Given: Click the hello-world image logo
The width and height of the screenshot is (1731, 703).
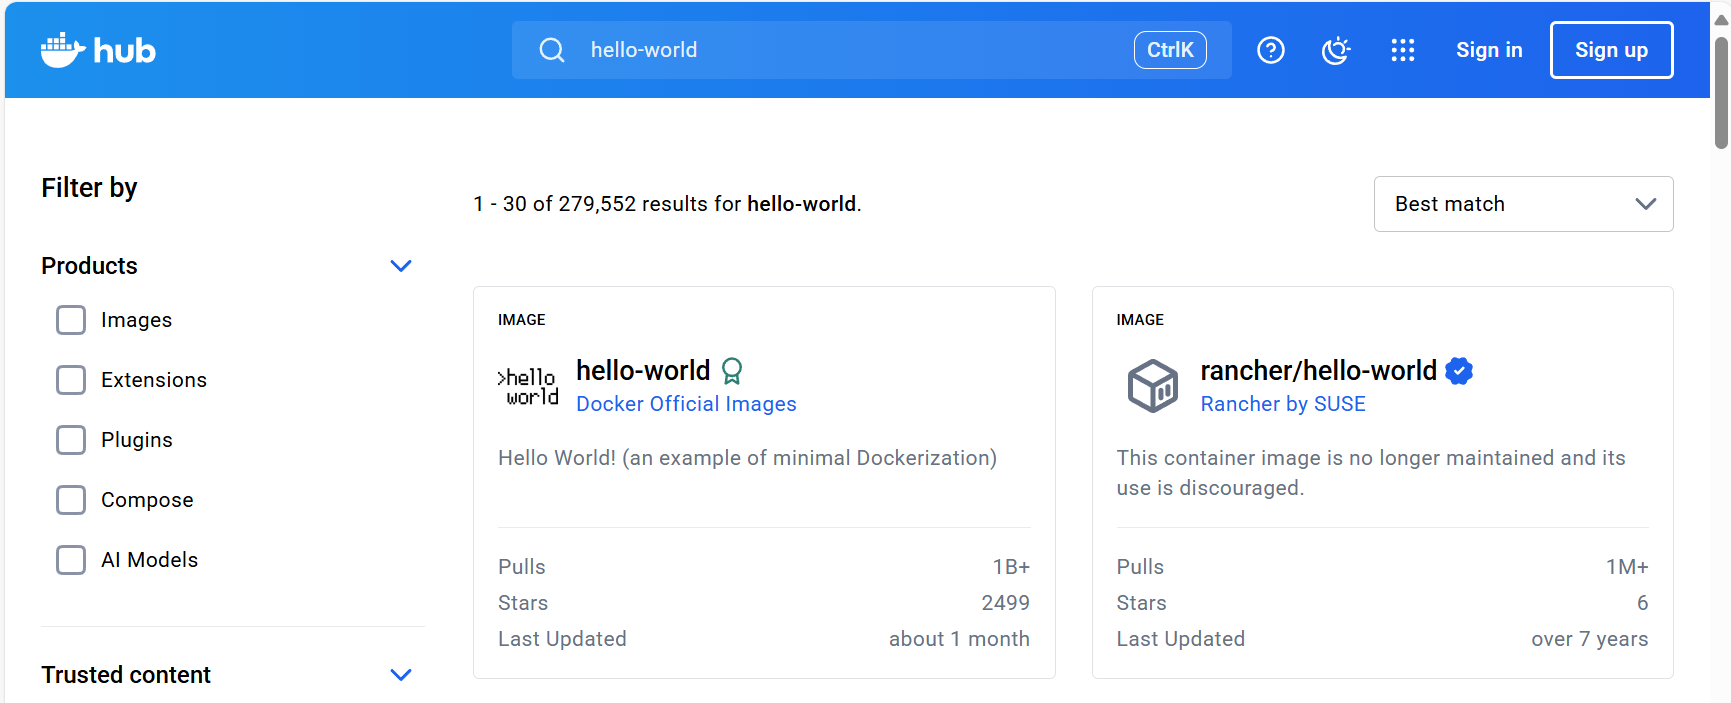Looking at the screenshot, I should pyautogui.click(x=528, y=386).
